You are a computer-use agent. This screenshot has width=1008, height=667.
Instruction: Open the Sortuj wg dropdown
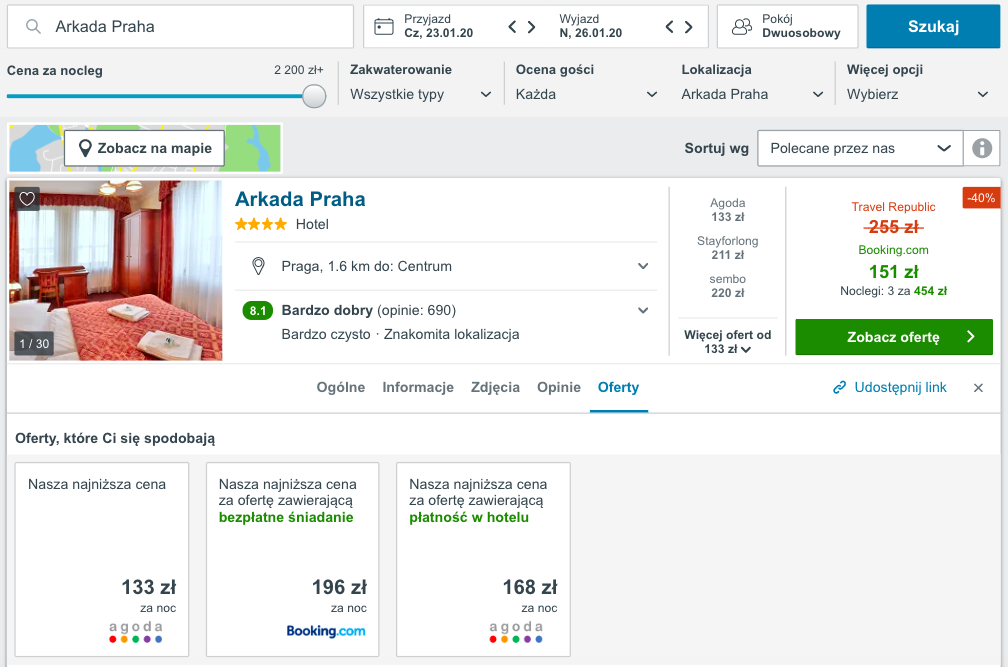click(x=859, y=148)
